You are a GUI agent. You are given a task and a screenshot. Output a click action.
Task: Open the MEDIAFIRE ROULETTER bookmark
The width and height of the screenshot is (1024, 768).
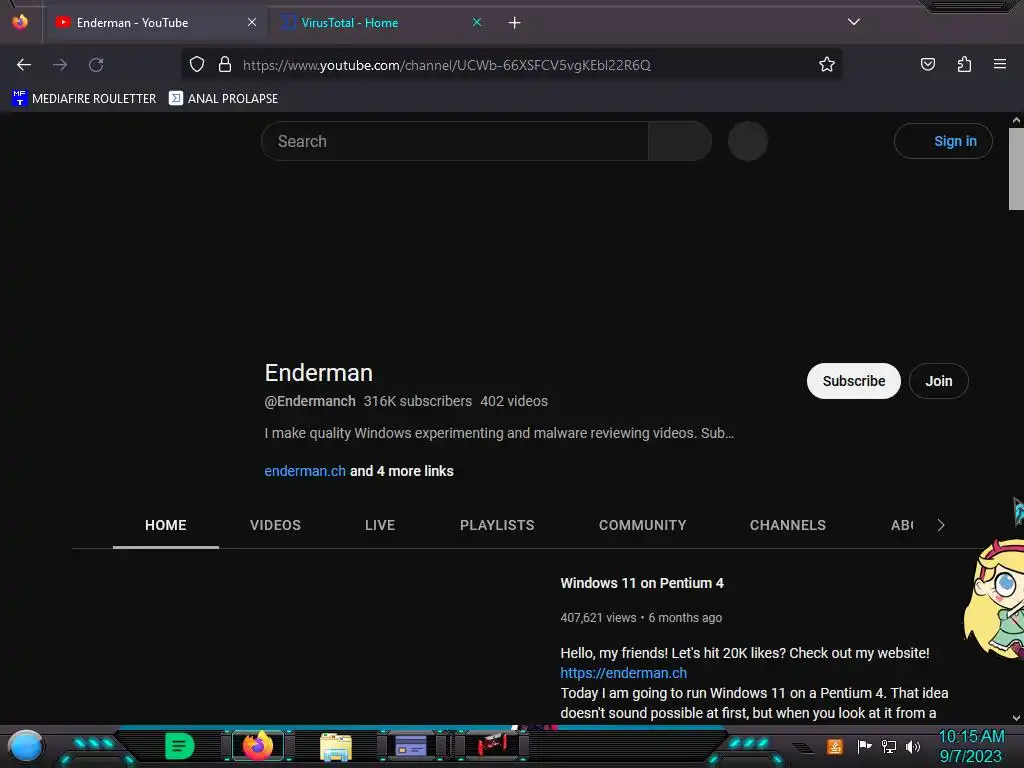tap(84, 99)
